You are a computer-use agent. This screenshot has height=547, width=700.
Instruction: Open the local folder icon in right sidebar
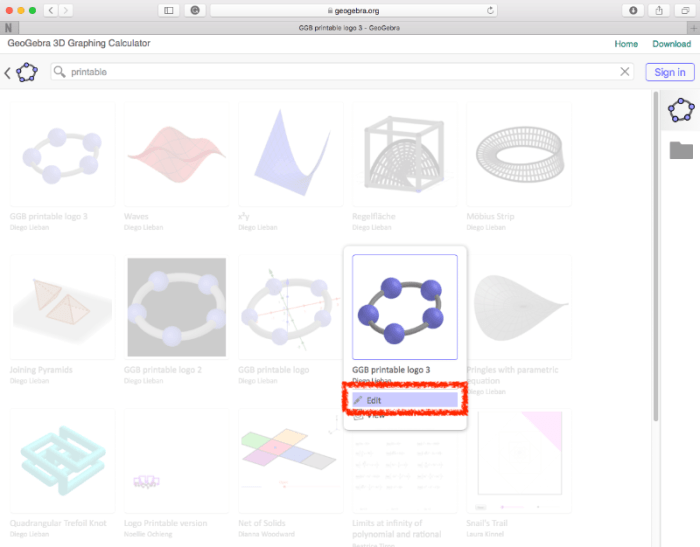[681, 150]
